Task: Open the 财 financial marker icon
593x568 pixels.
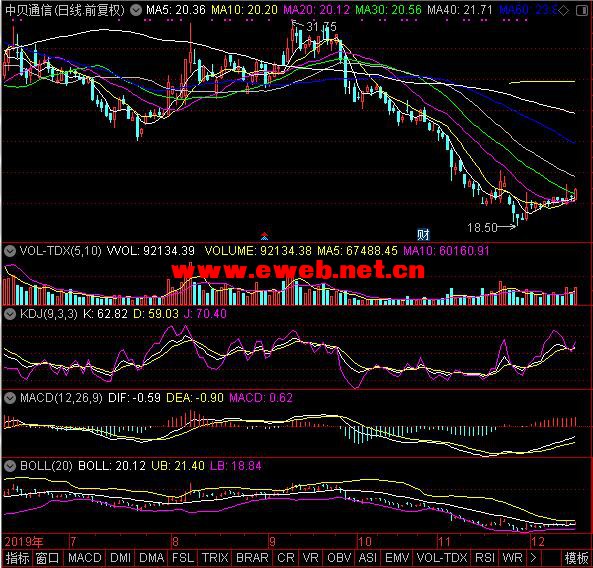Action: tap(423, 235)
